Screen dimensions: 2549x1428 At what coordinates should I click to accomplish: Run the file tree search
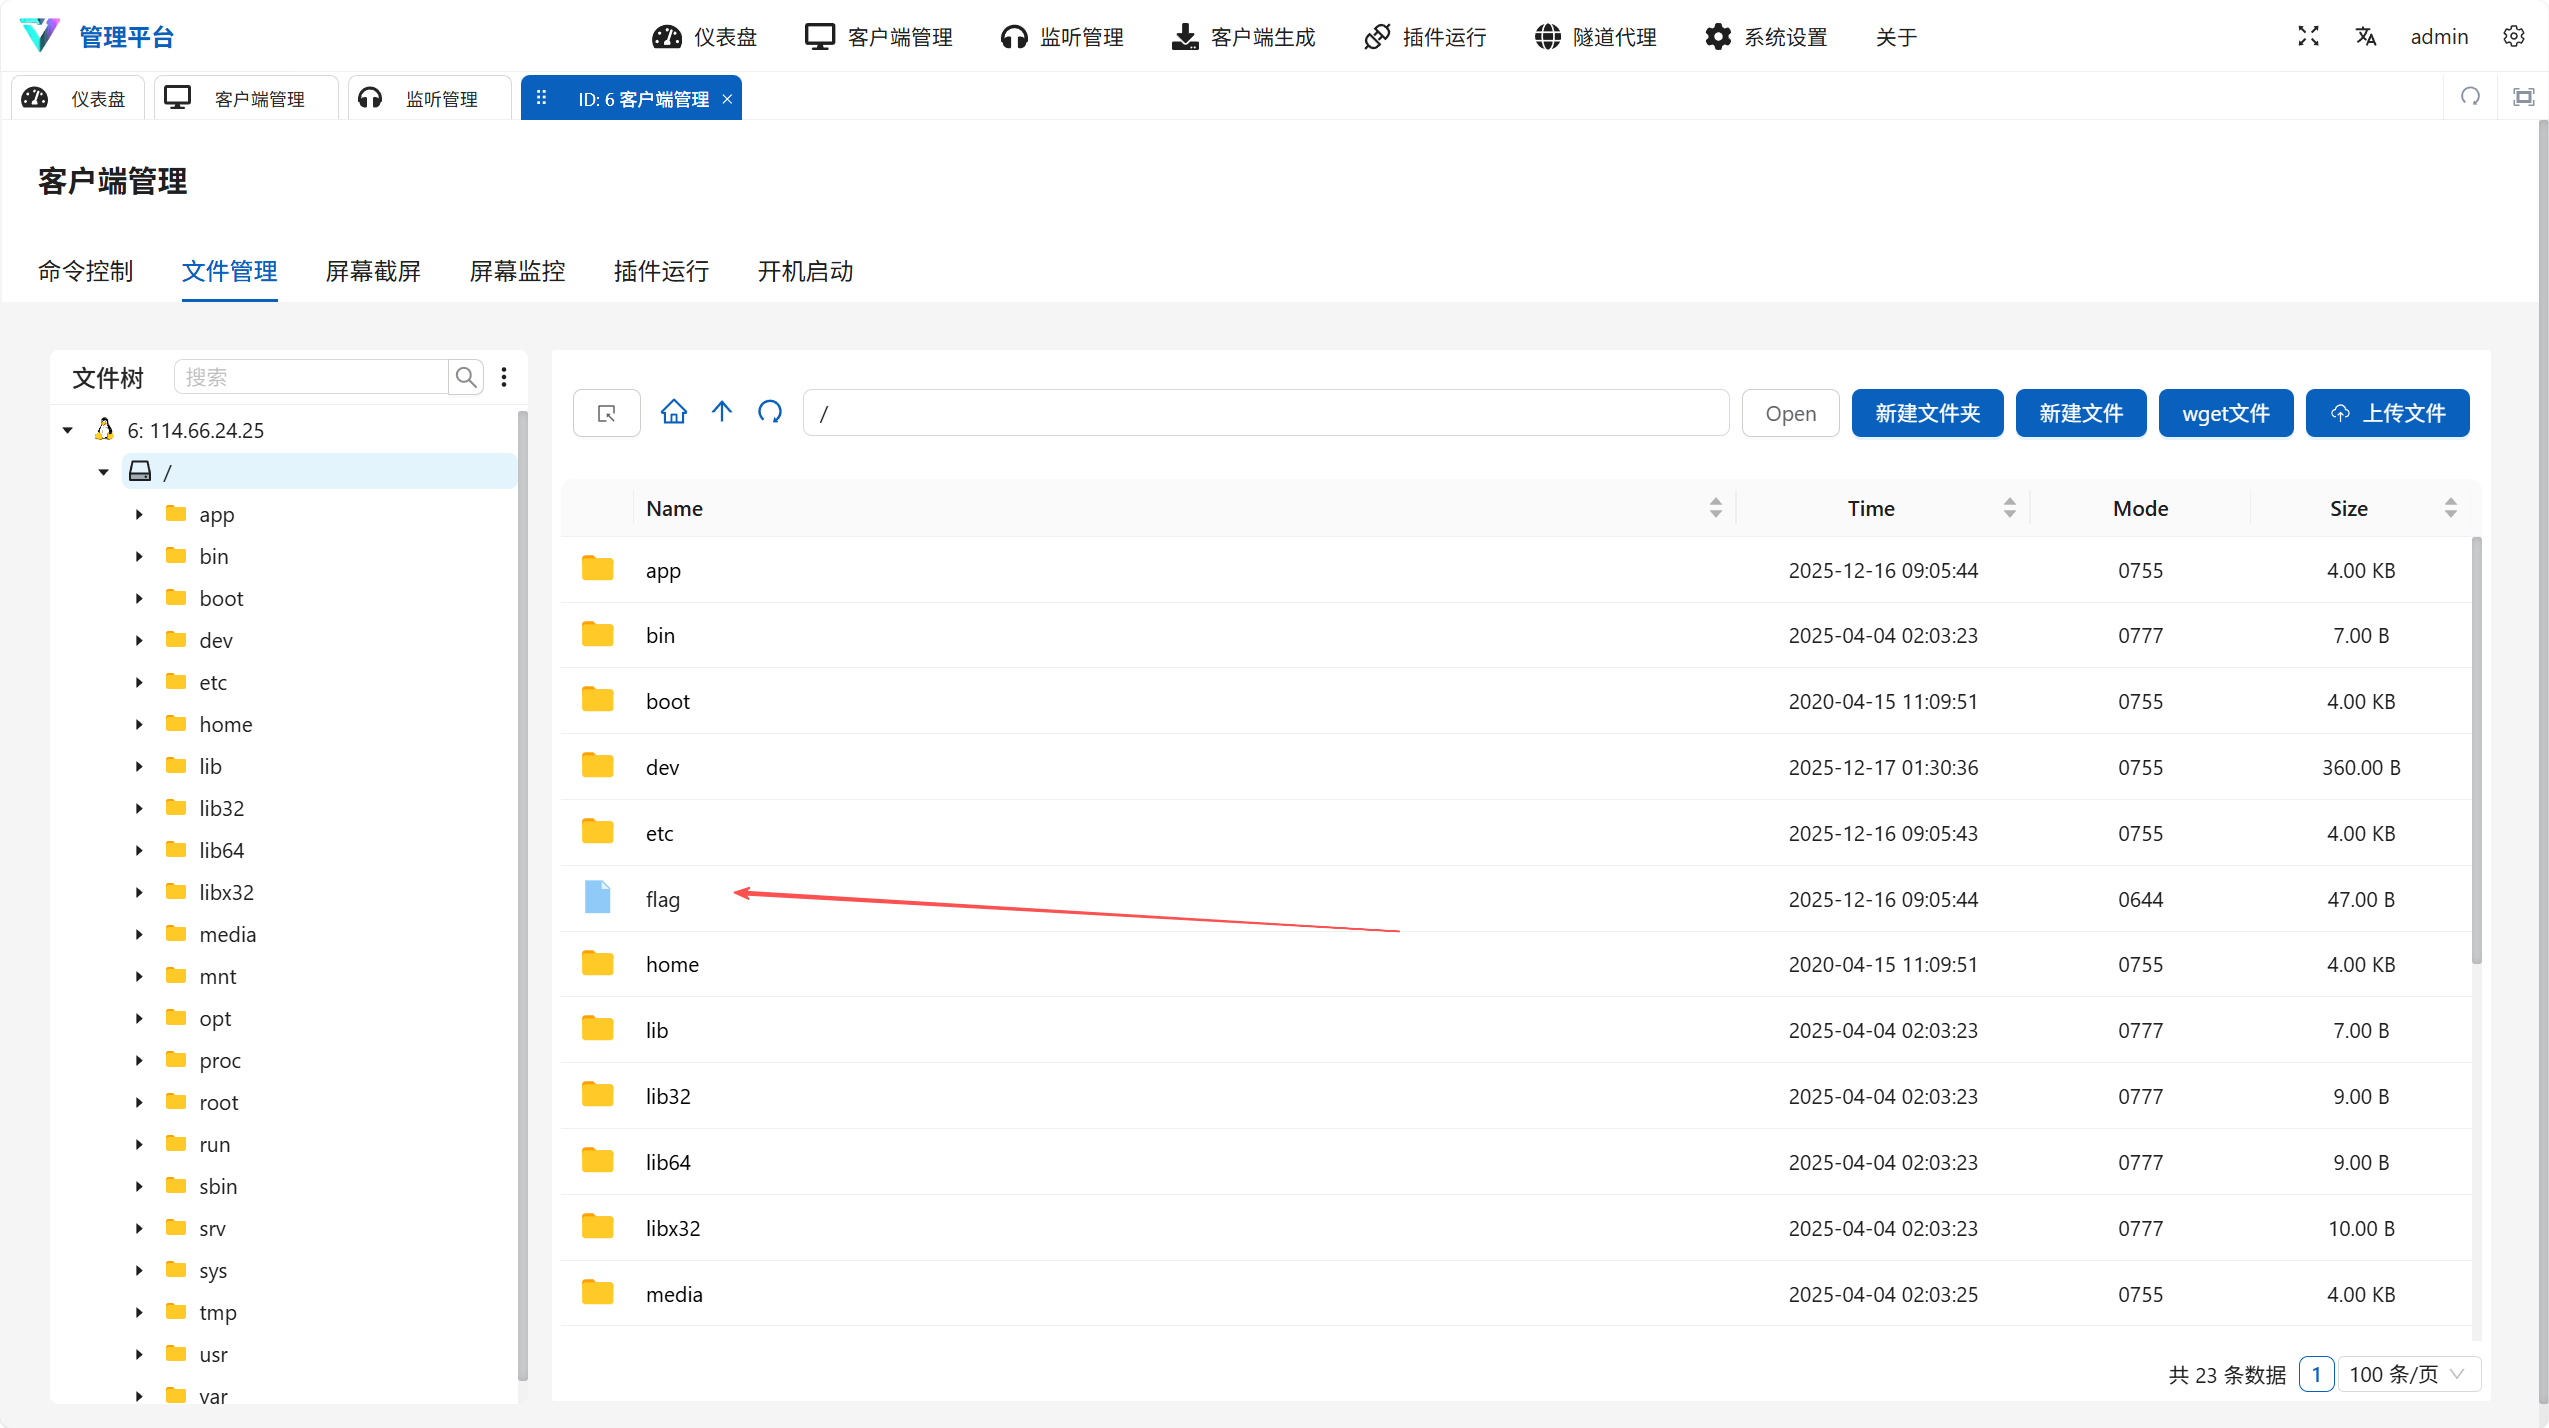click(x=464, y=377)
